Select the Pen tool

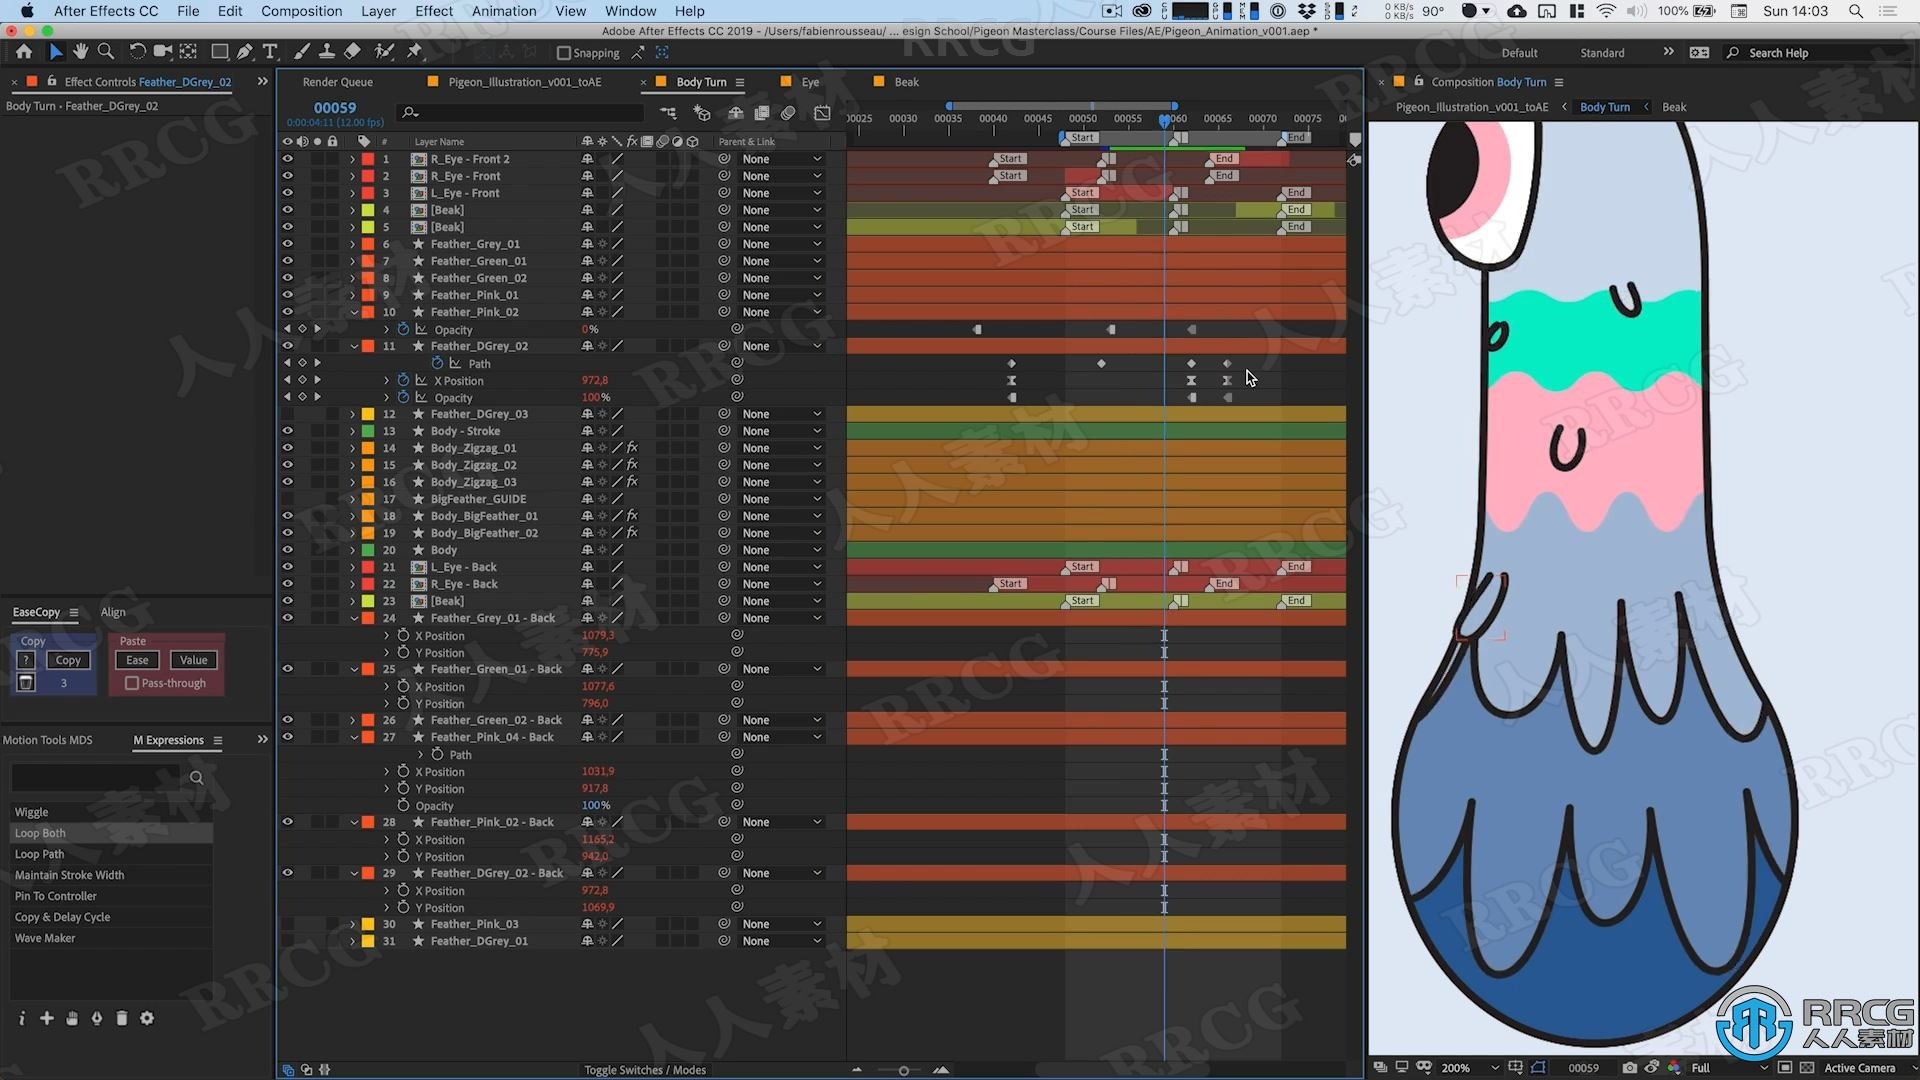coord(245,51)
